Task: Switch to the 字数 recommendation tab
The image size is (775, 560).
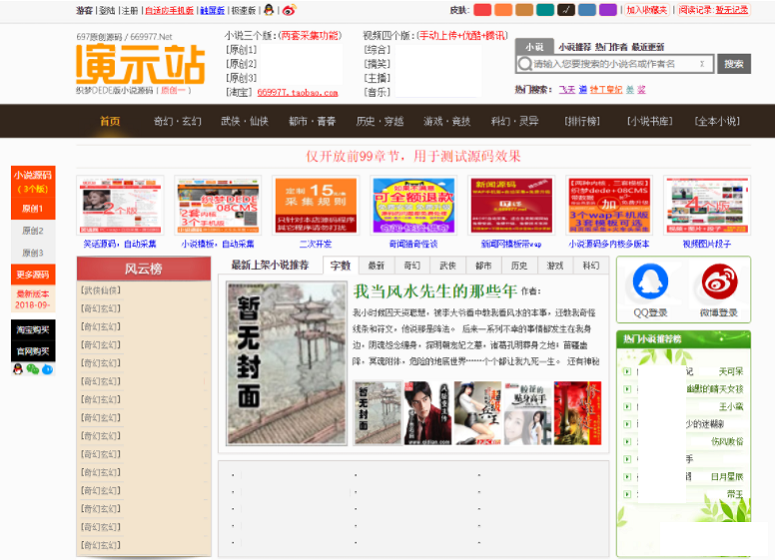Action: (x=341, y=266)
